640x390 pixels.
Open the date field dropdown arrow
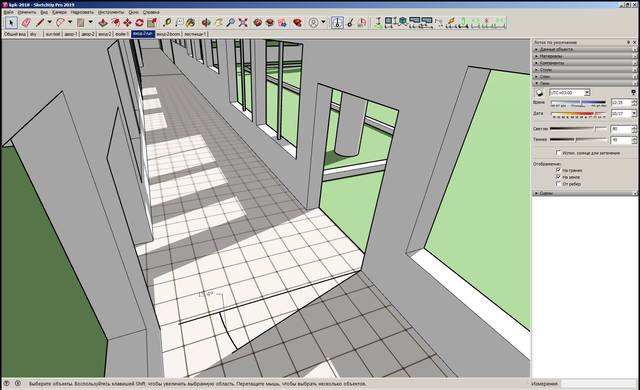[x=634, y=114]
